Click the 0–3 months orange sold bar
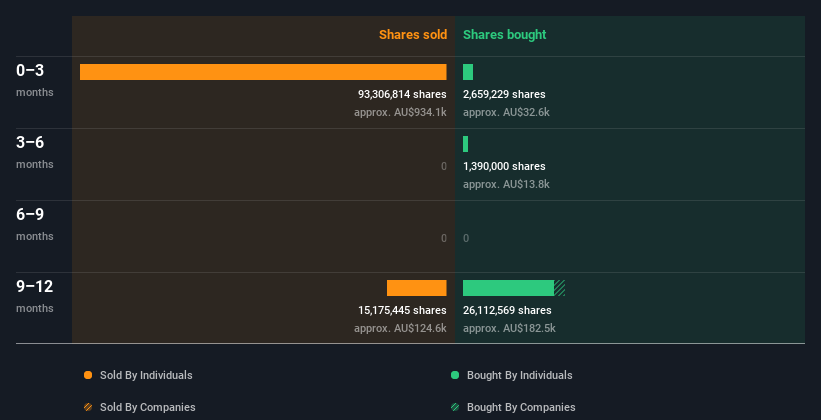This screenshot has width=821, height=420. (263, 72)
